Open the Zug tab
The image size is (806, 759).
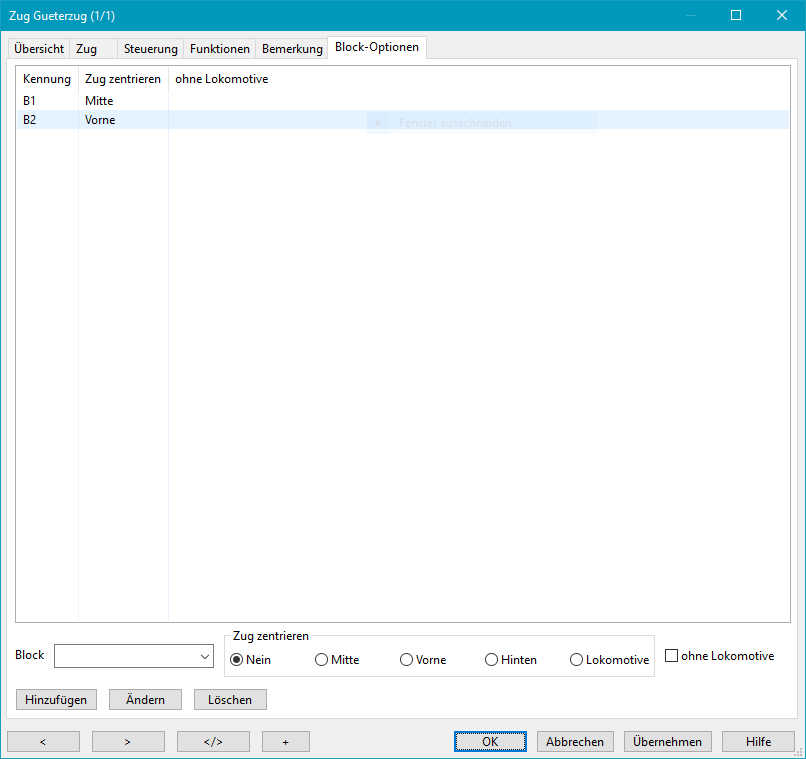[87, 48]
